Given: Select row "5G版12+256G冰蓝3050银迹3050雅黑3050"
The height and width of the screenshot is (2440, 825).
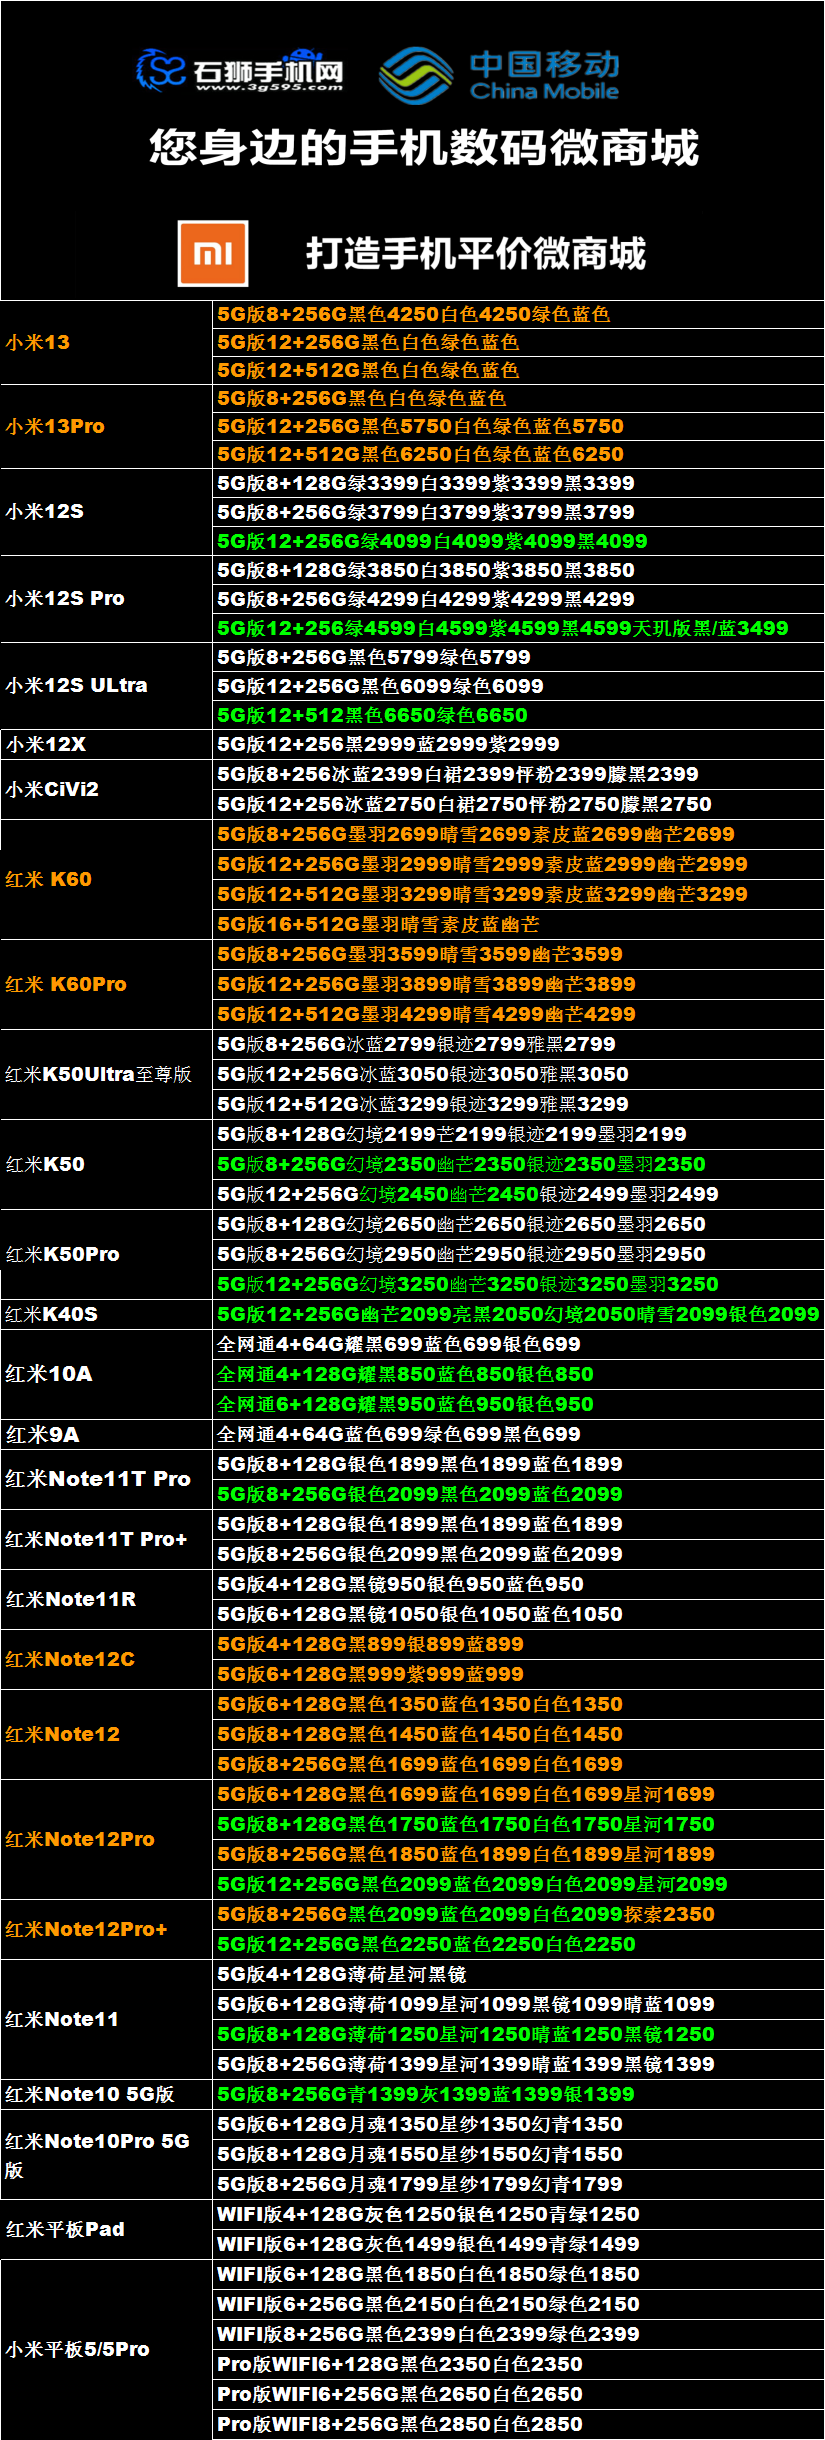Looking at the screenshot, I should 519,1074.
